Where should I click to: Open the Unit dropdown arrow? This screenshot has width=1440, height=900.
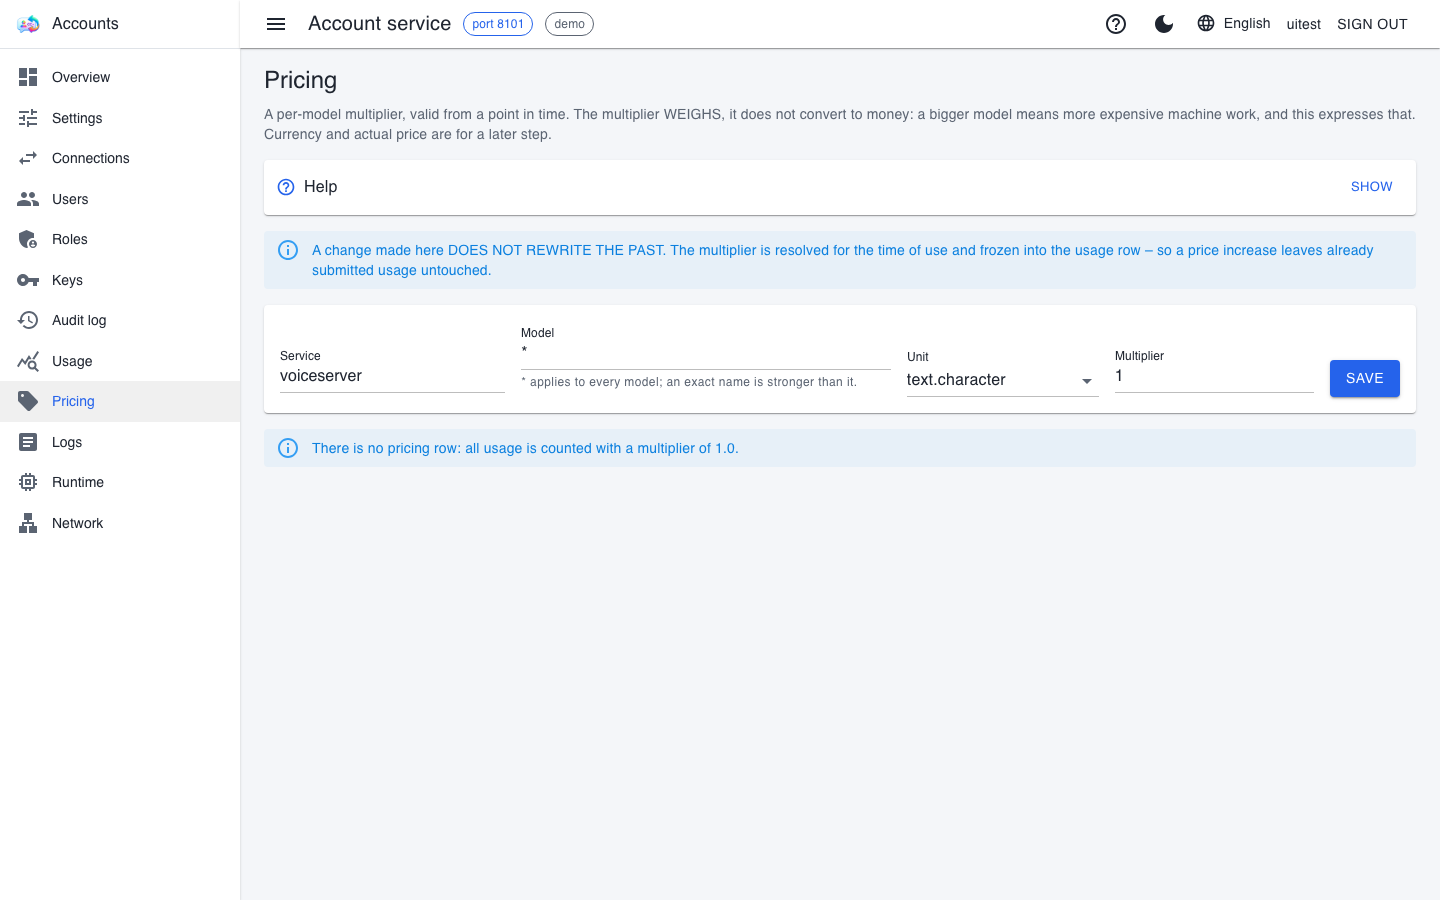click(x=1087, y=381)
